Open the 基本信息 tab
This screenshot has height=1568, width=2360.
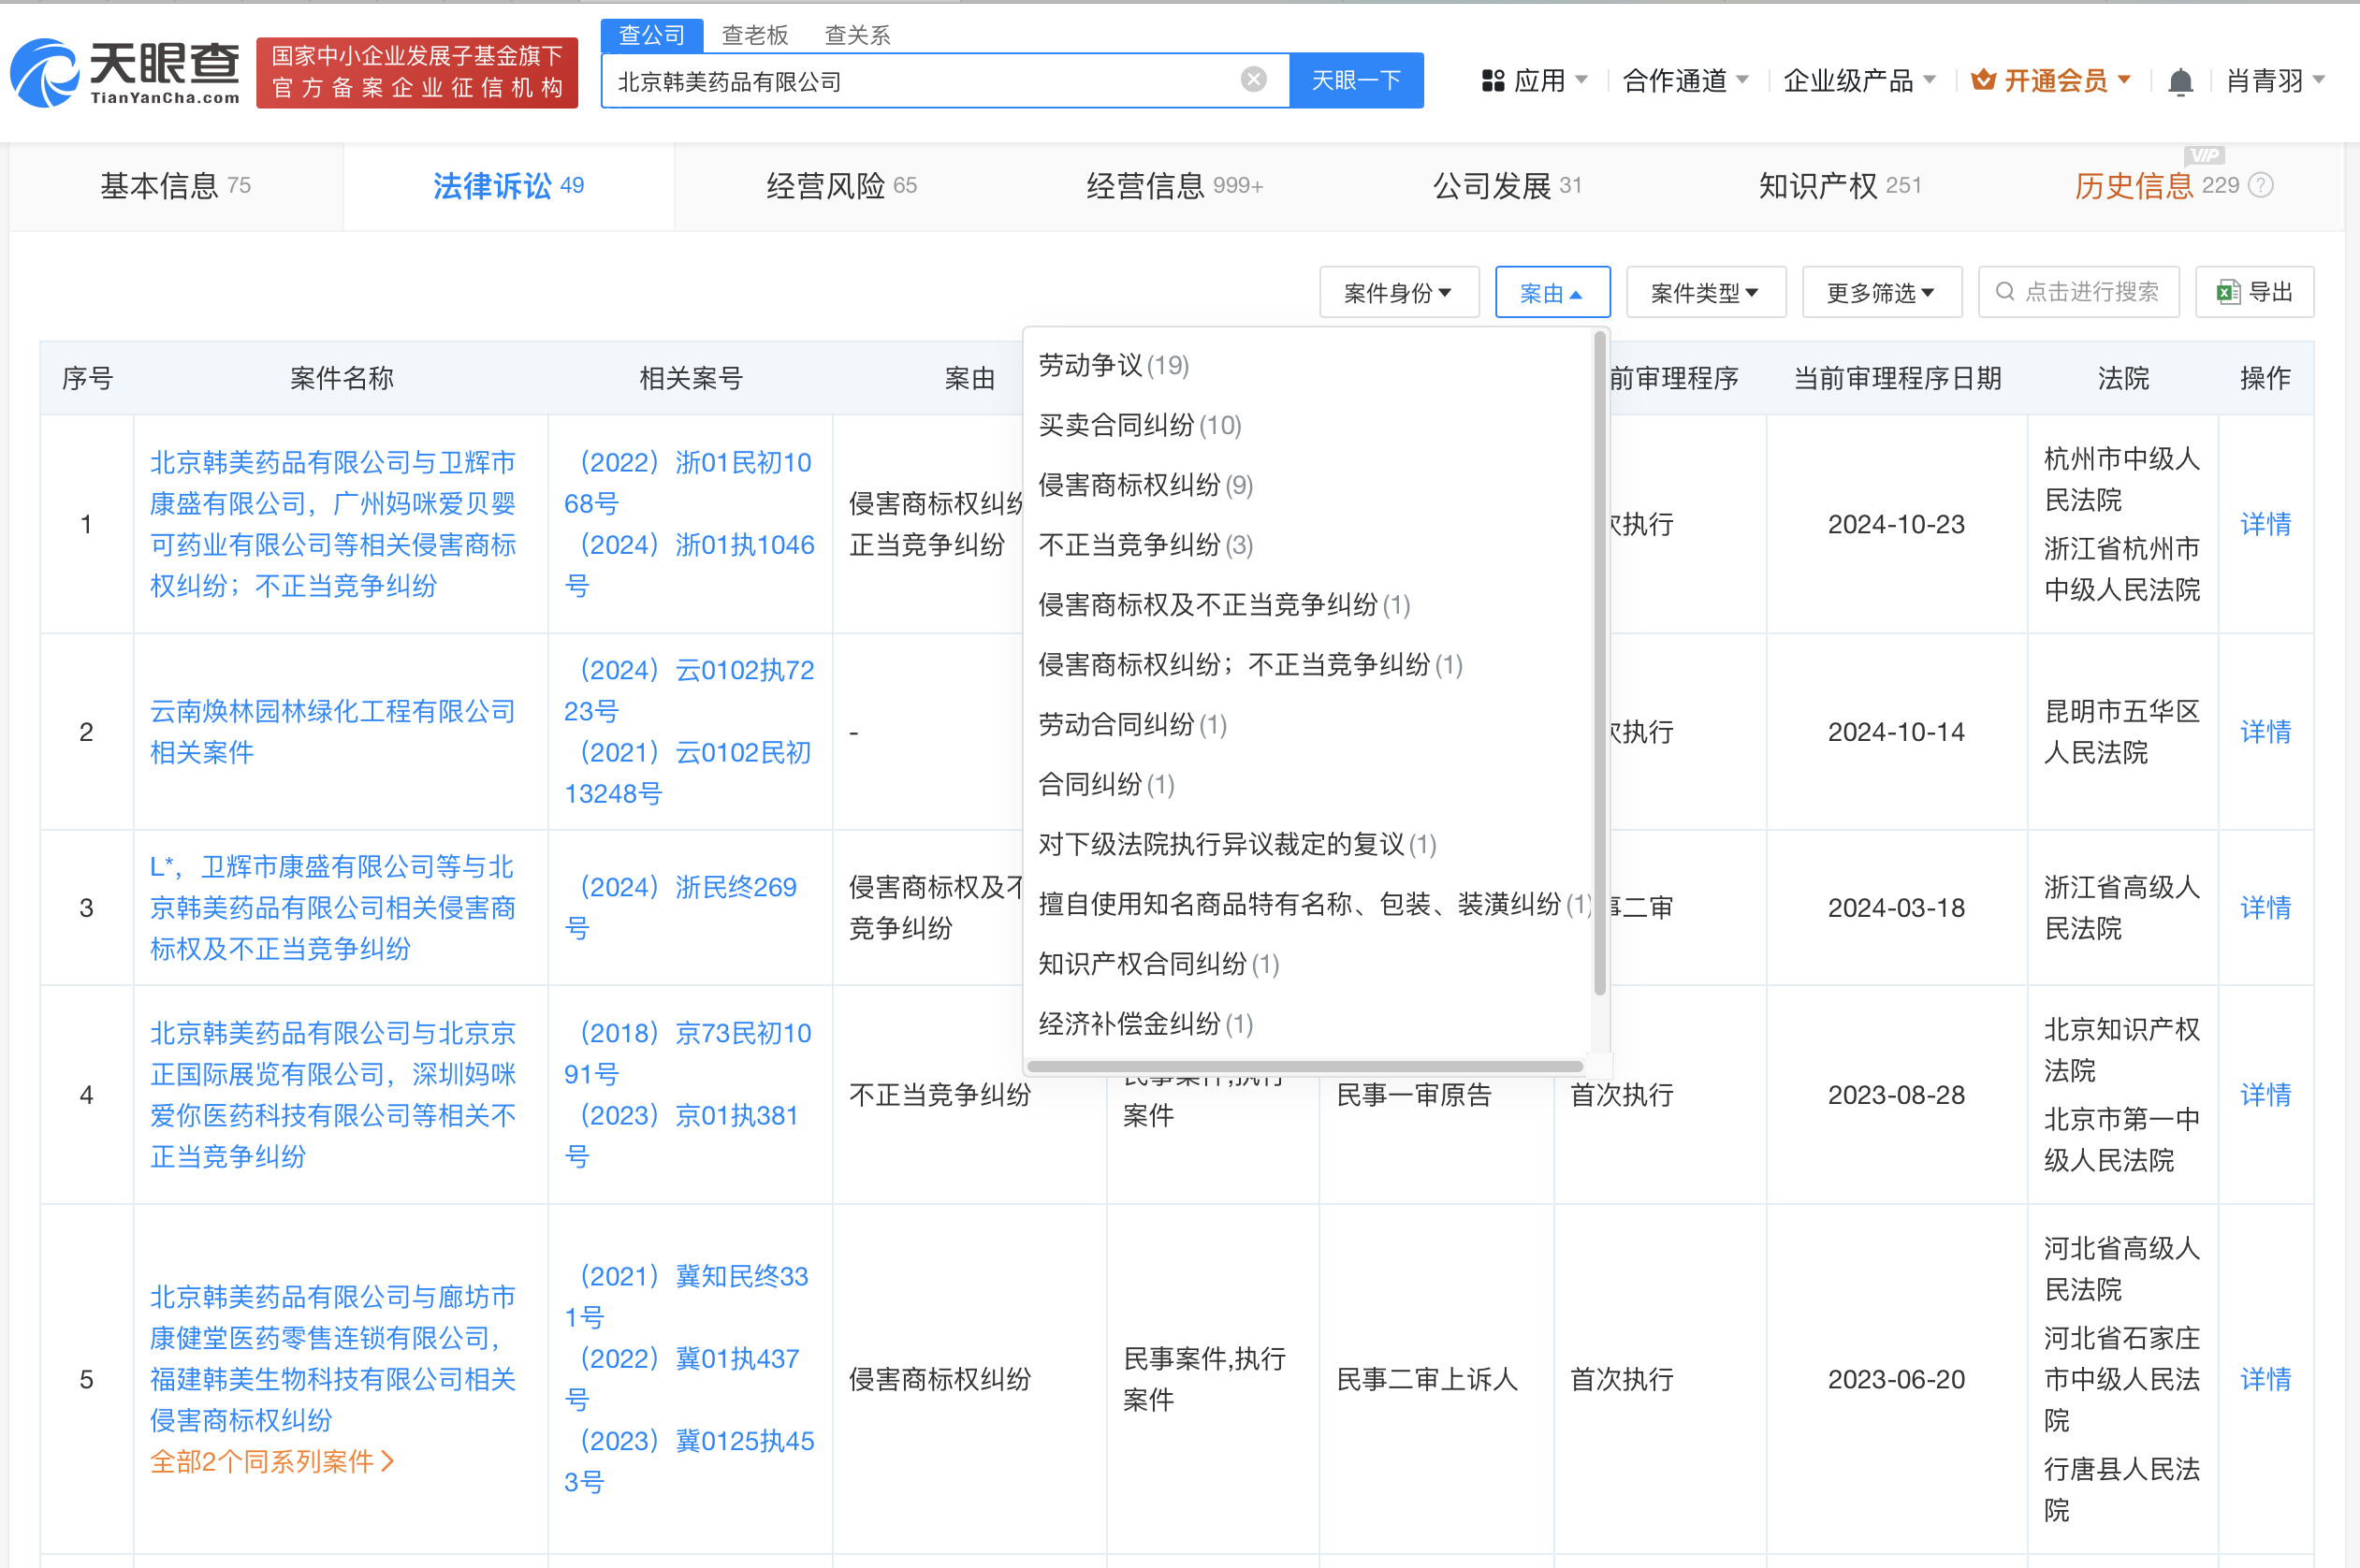(175, 186)
